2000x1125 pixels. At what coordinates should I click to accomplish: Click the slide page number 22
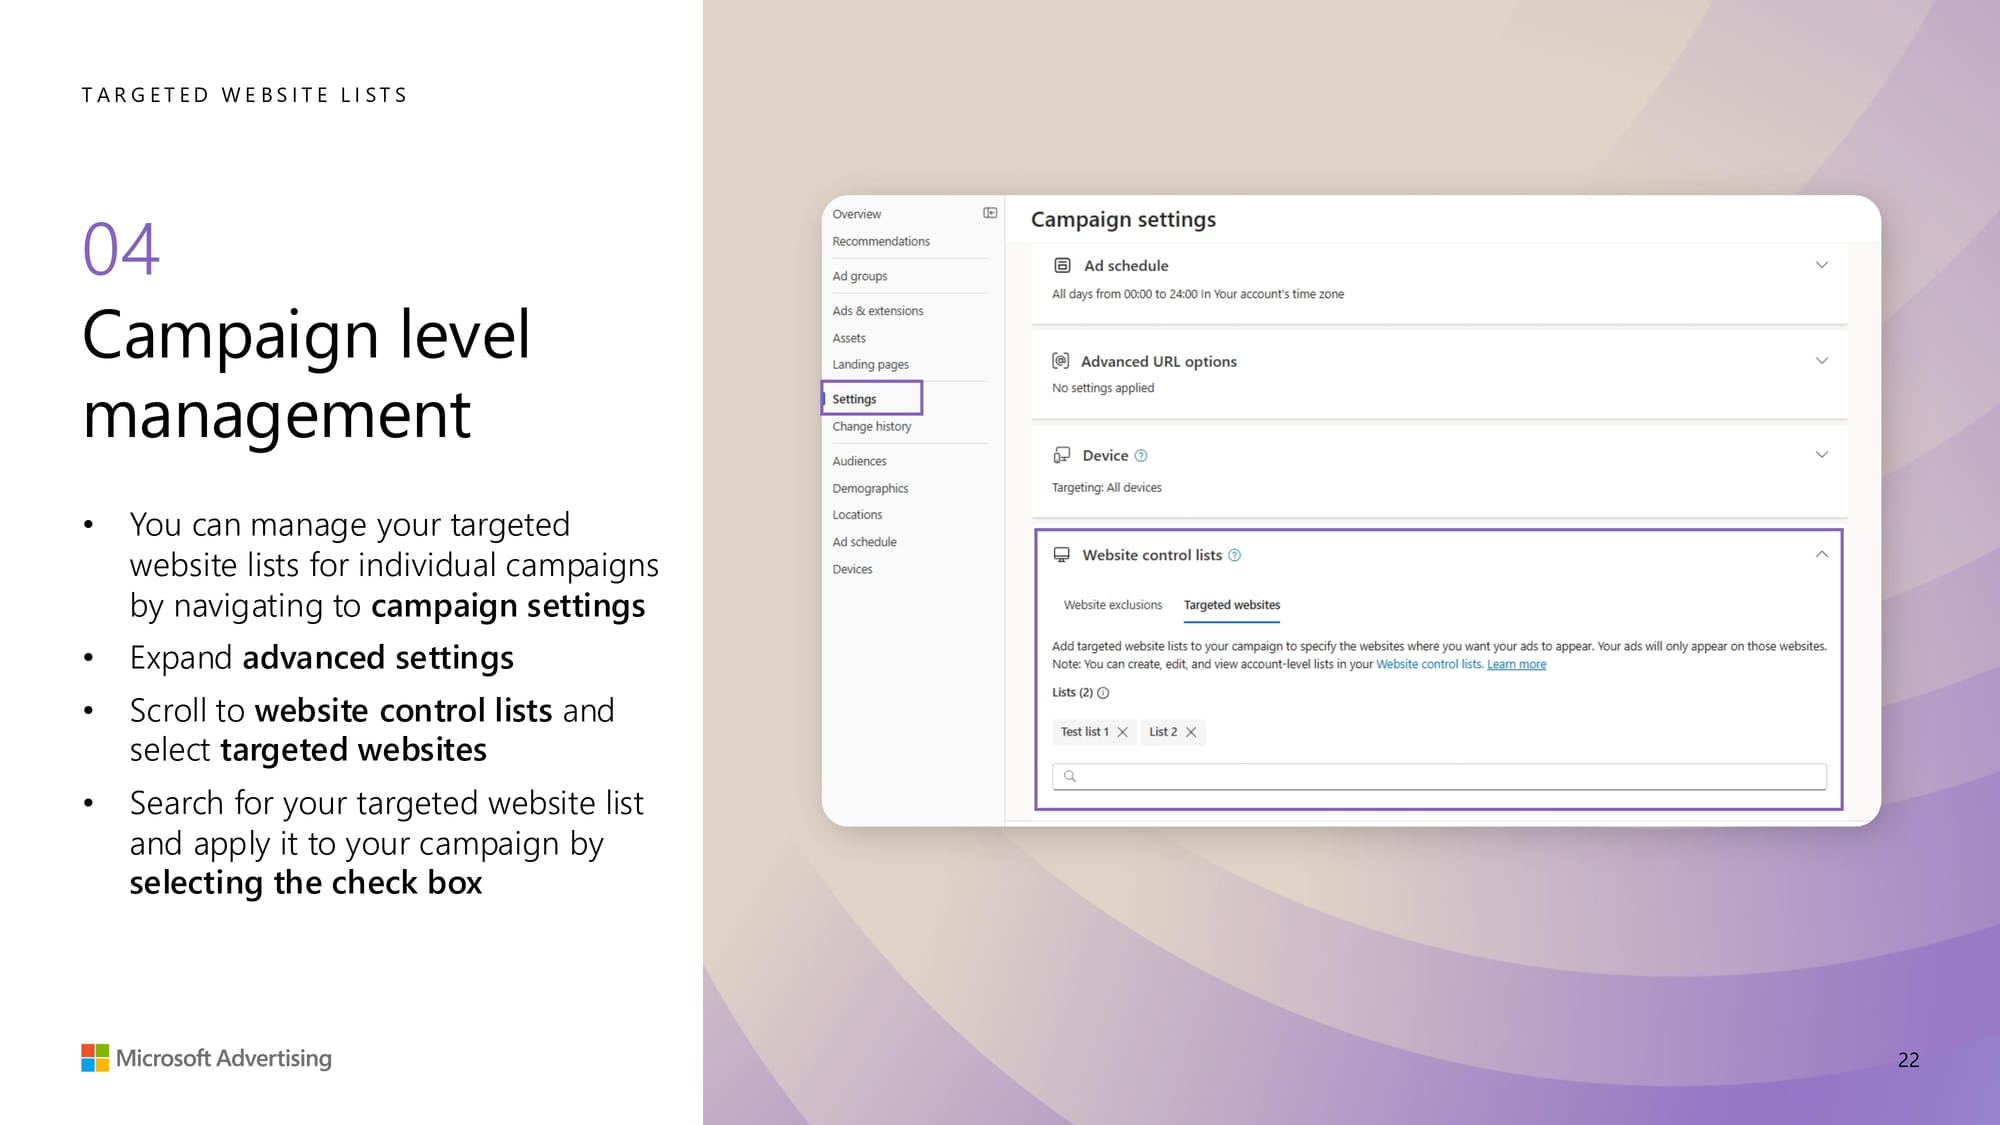point(1908,1060)
